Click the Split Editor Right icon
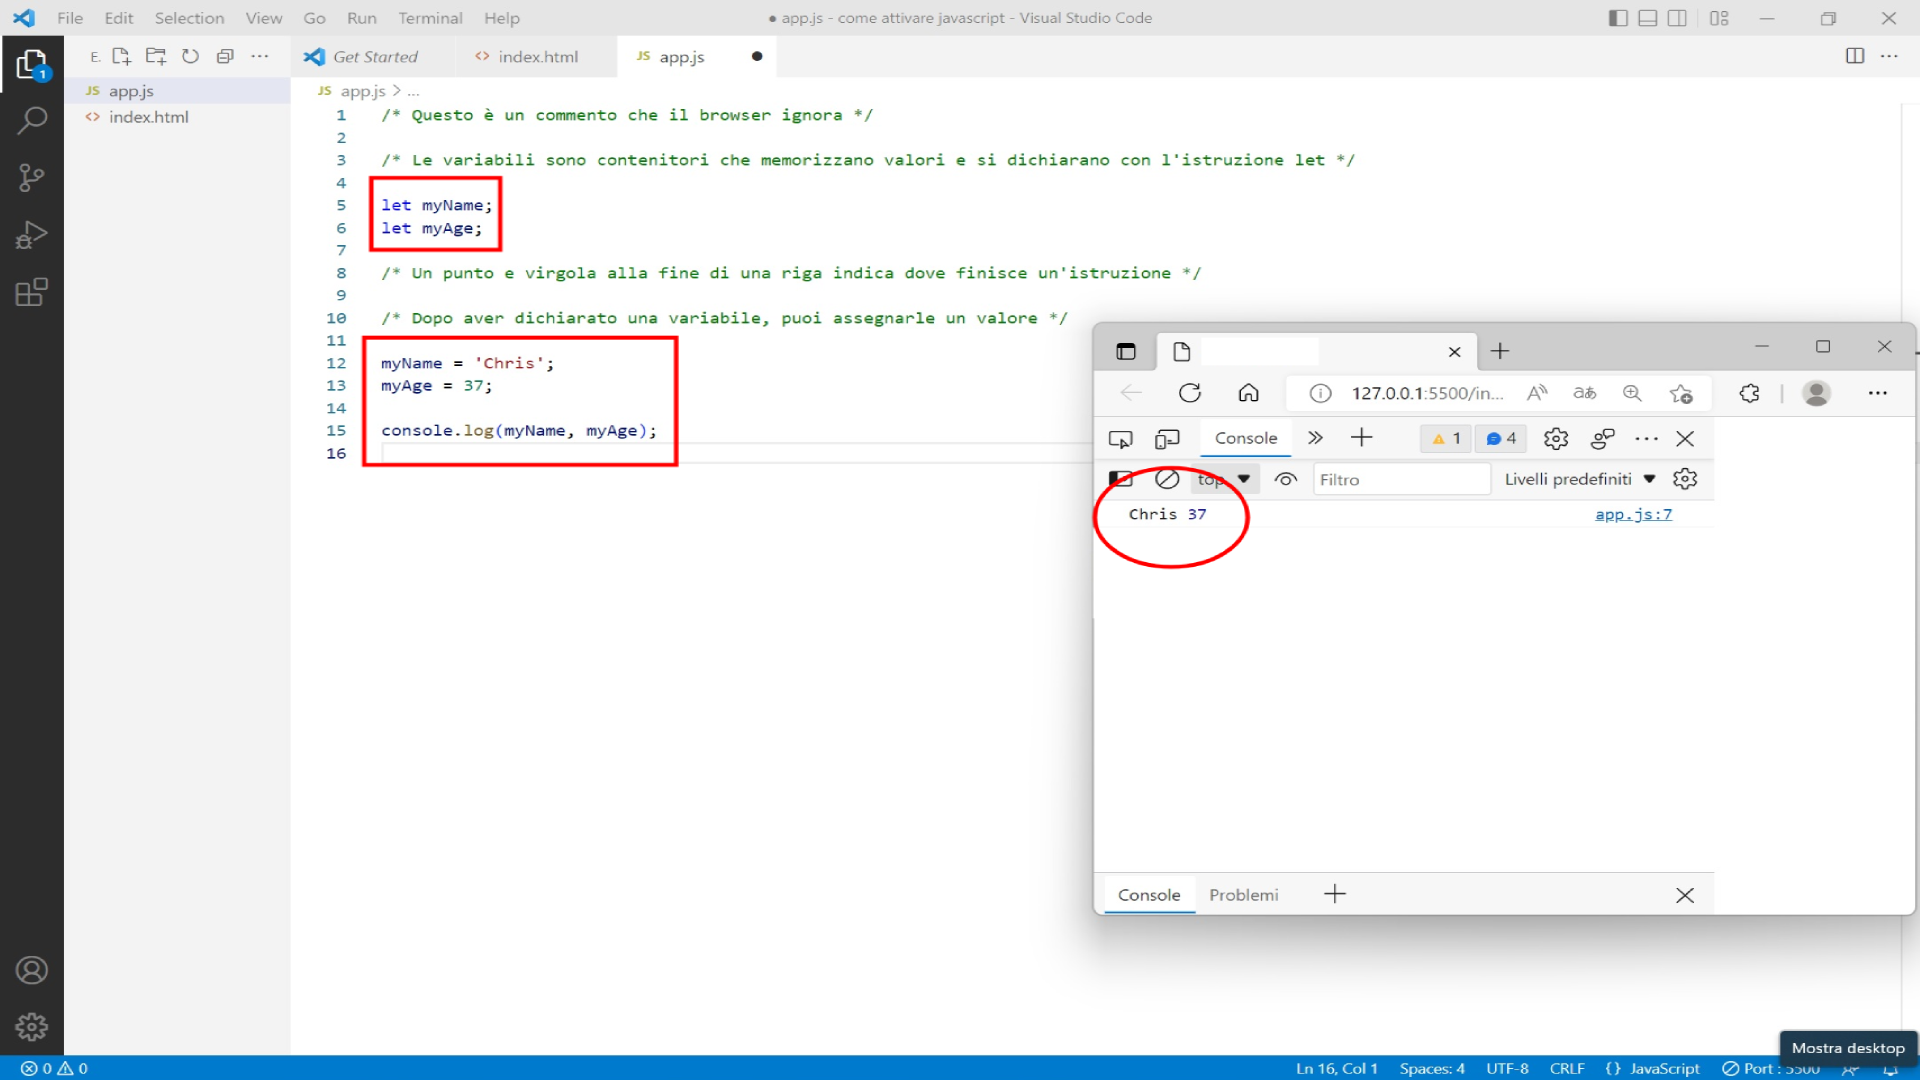Image resolution: width=1920 pixels, height=1080 pixels. tap(1854, 56)
